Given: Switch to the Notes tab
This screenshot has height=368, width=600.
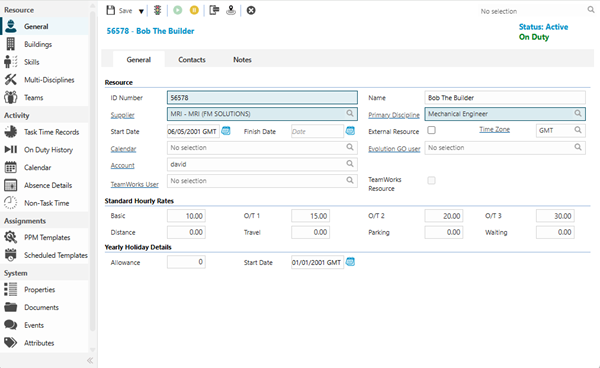Looking at the screenshot, I should [x=242, y=60].
